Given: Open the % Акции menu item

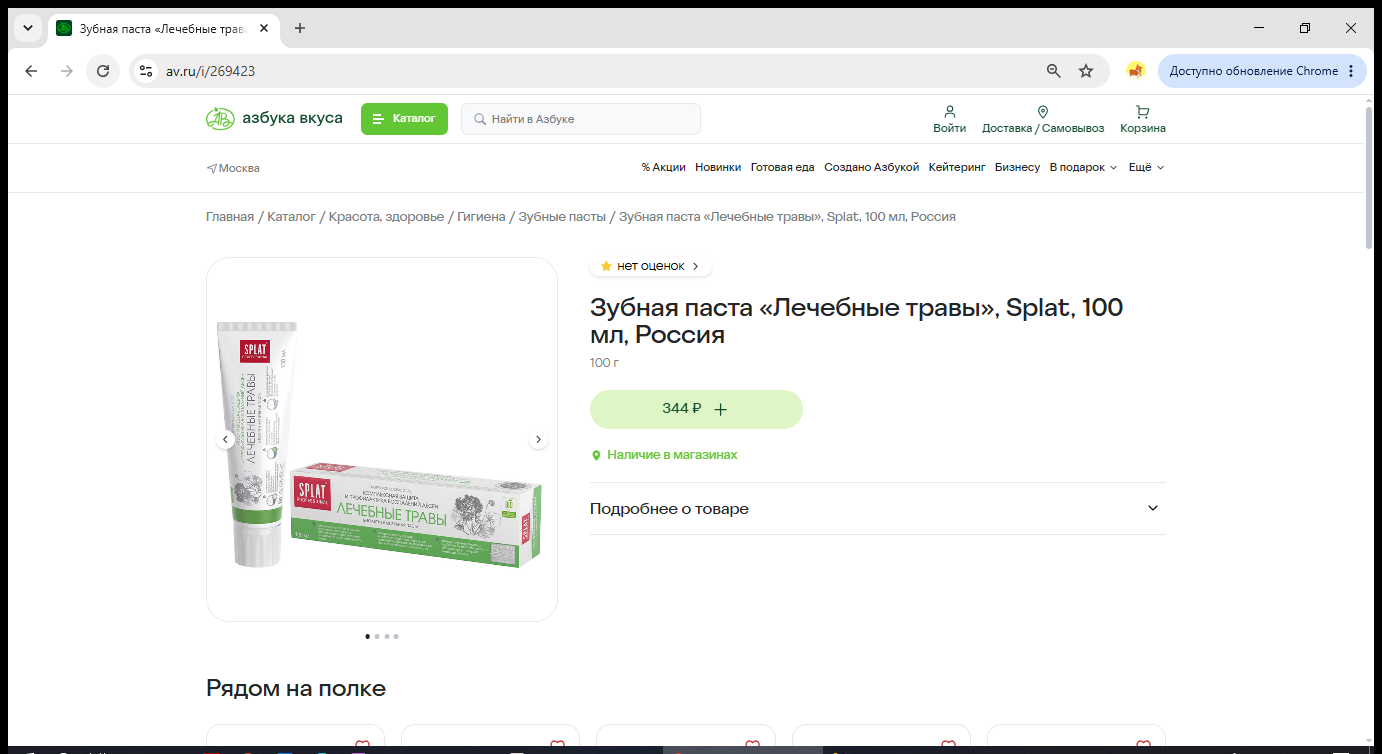Looking at the screenshot, I should click(664, 167).
